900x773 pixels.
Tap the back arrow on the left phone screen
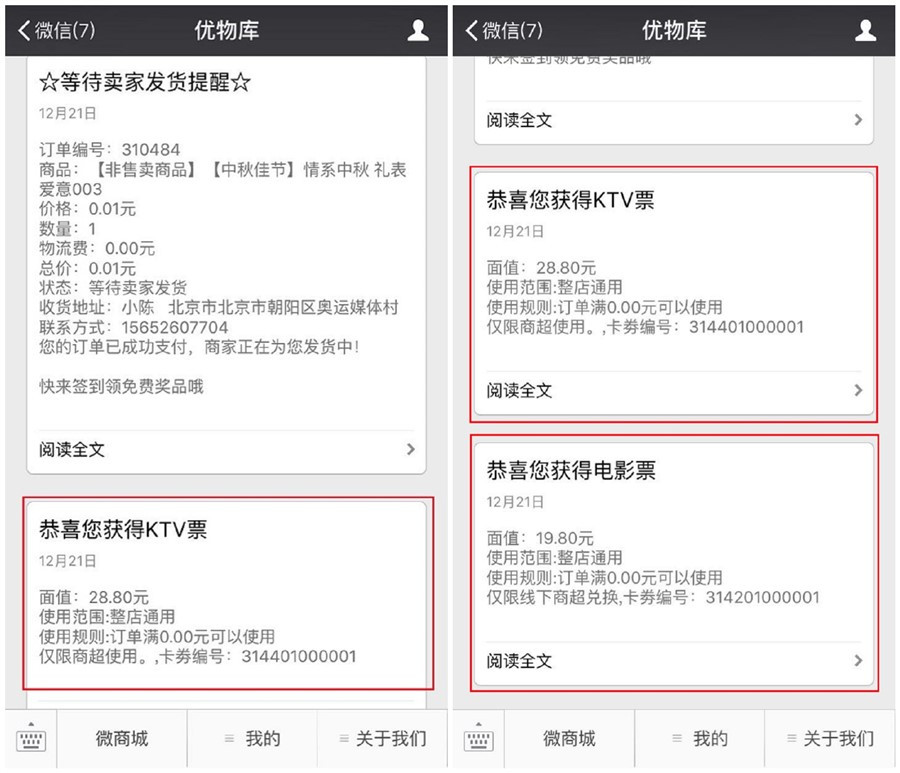click(x=24, y=30)
